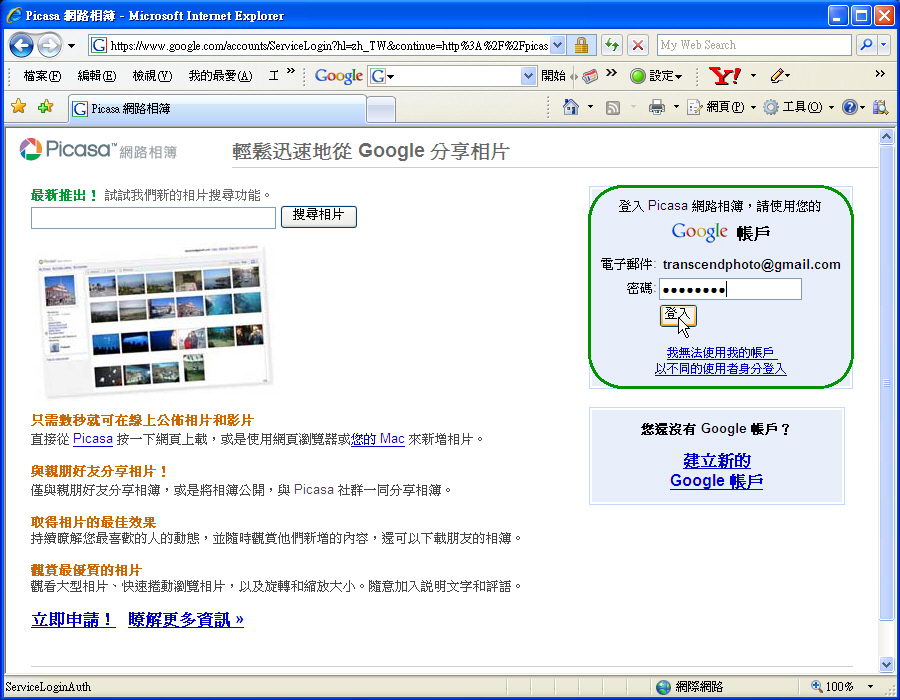Click 以不同的使用者身分登入 link
The height and width of the screenshot is (700, 900).
pos(720,368)
